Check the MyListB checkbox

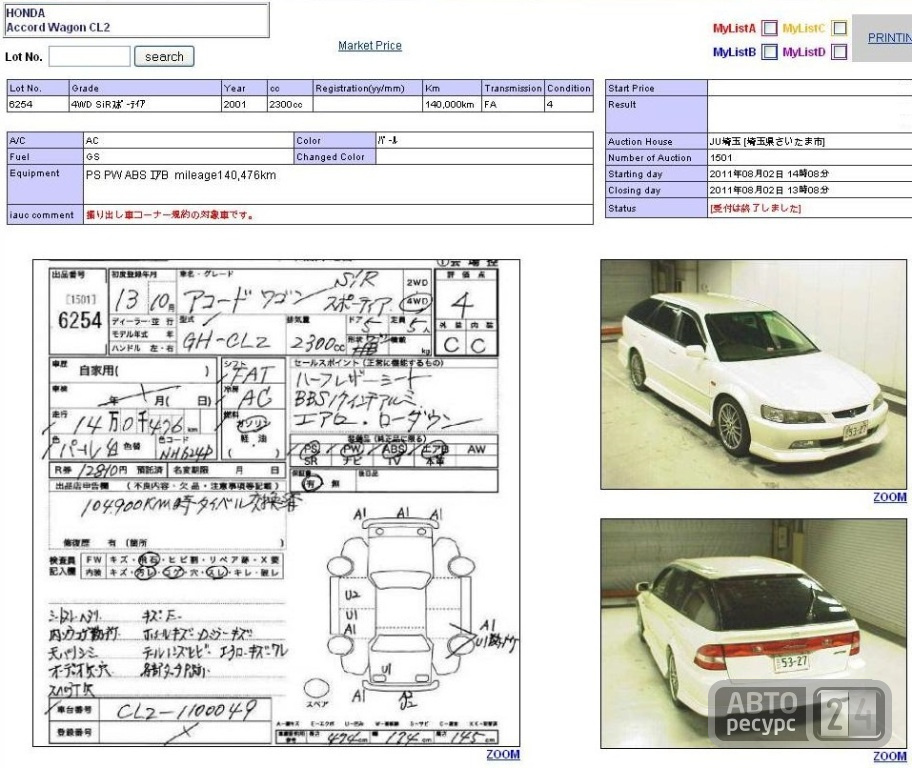[x=770, y=52]
